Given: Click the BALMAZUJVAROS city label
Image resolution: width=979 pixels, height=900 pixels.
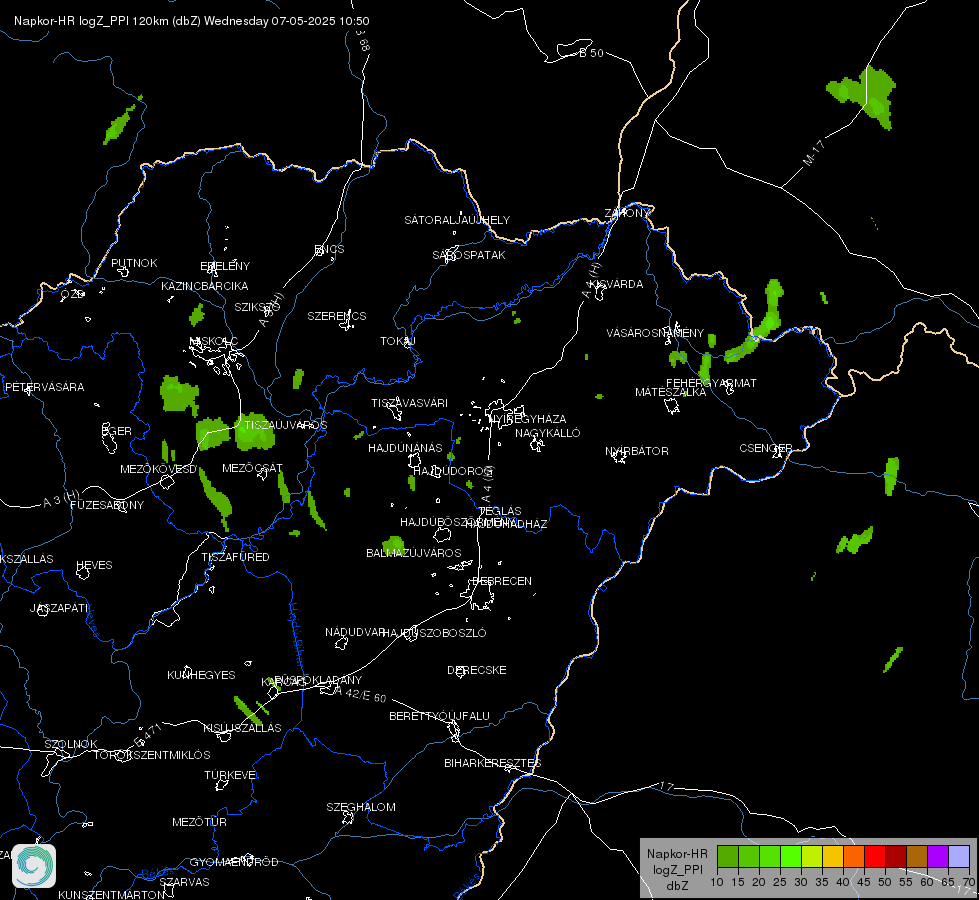Looking at the screenshot, I should [414, 553].
